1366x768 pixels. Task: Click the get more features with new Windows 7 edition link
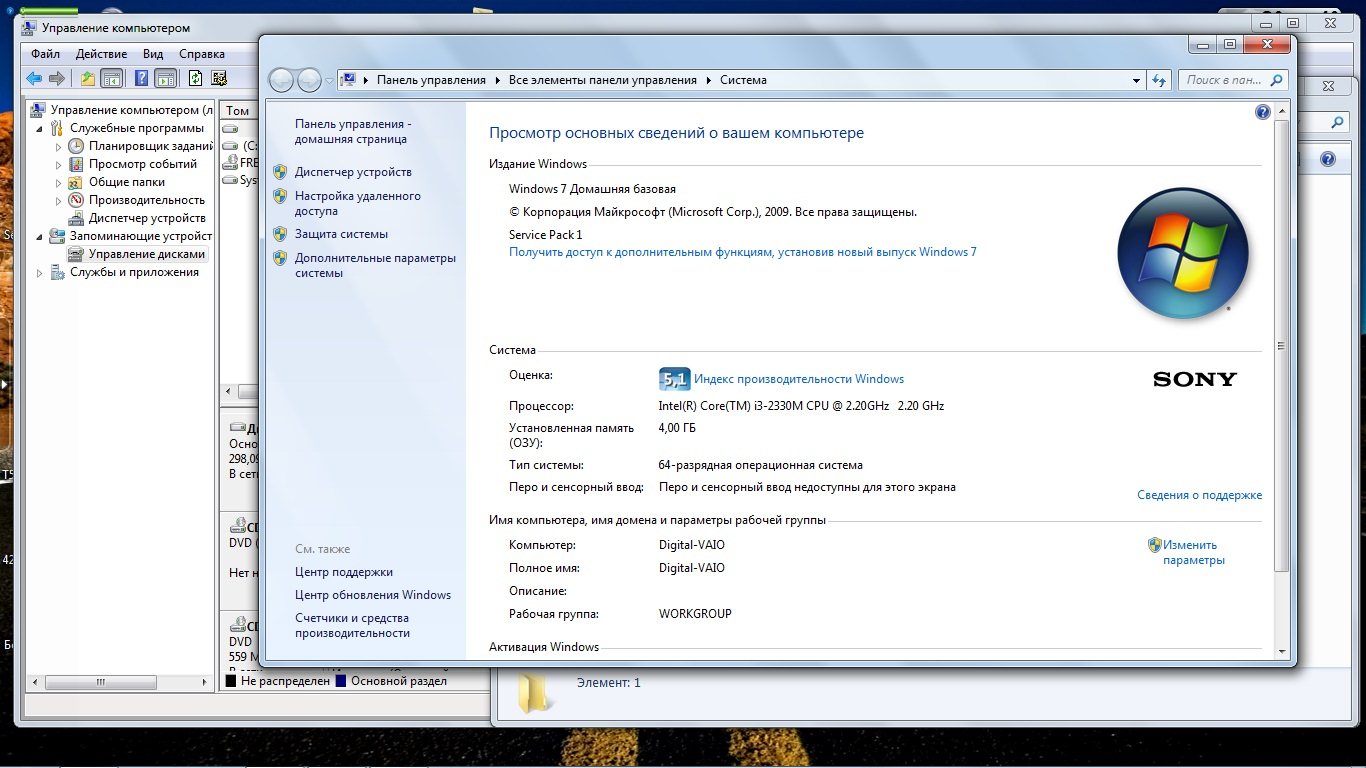click(743, 252)
